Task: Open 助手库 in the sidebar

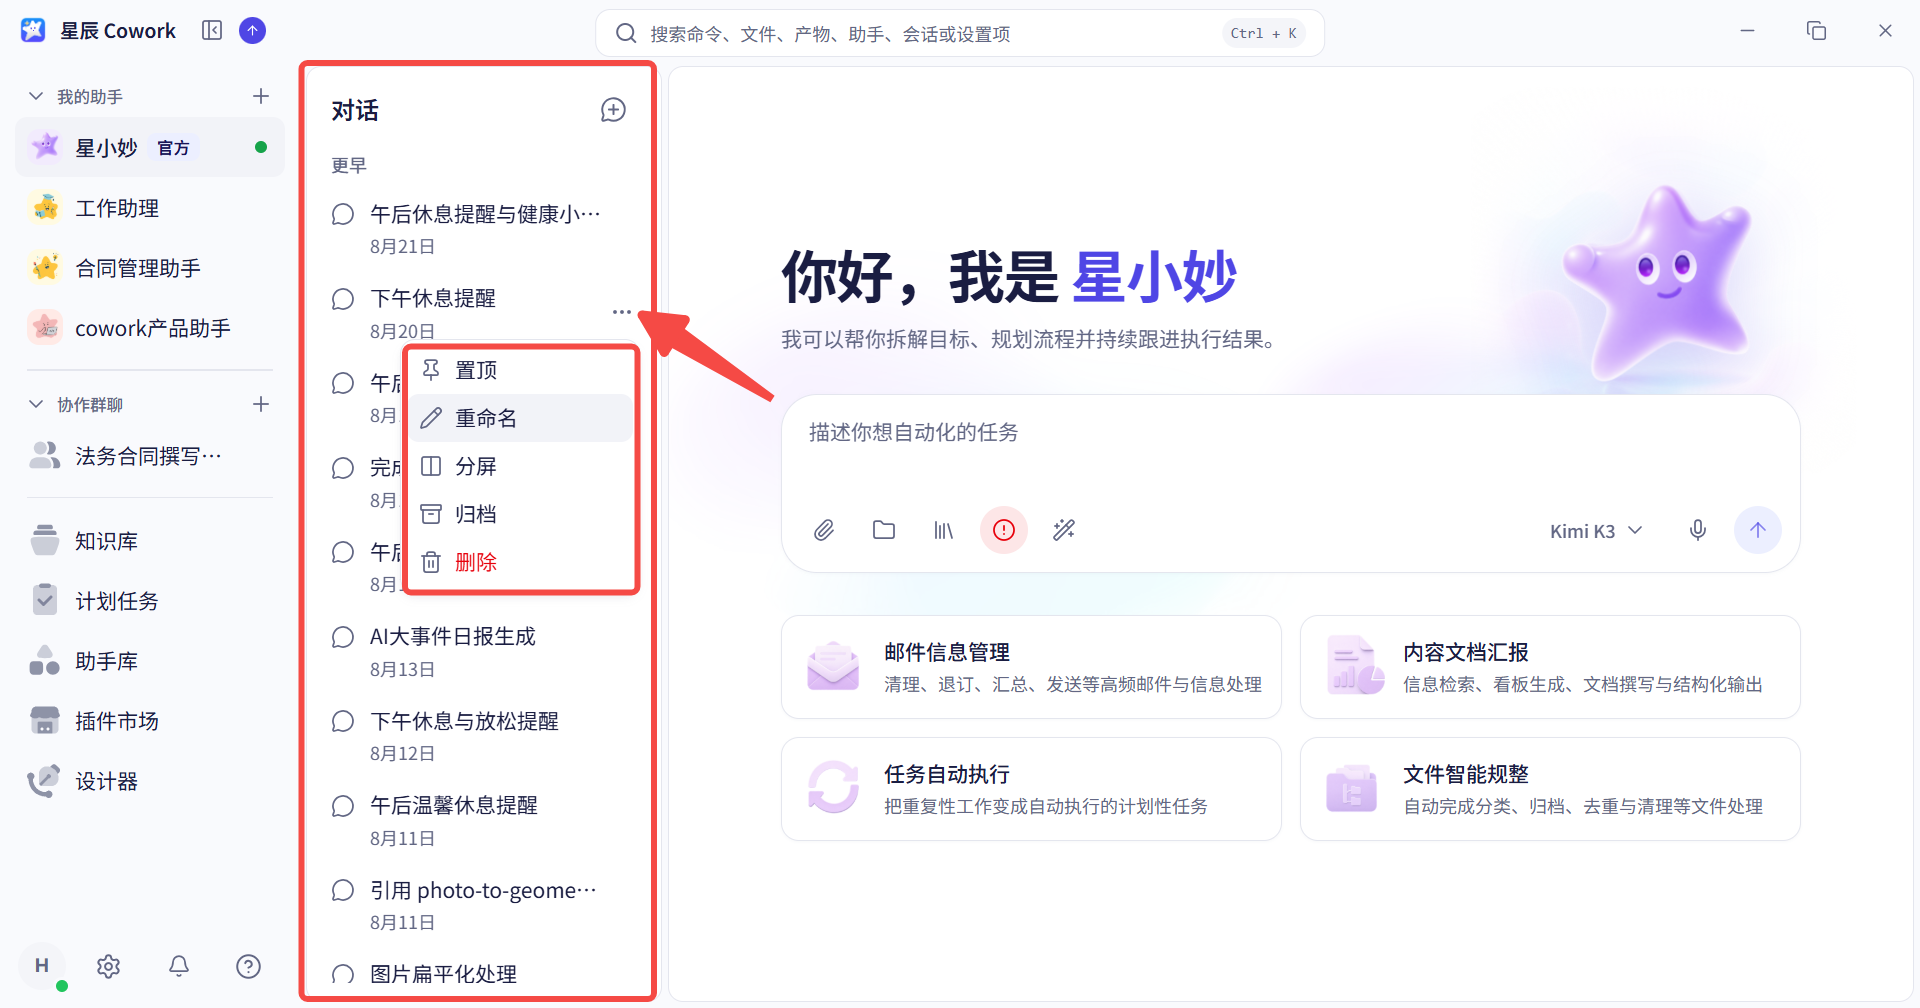Action: point(150,661)
